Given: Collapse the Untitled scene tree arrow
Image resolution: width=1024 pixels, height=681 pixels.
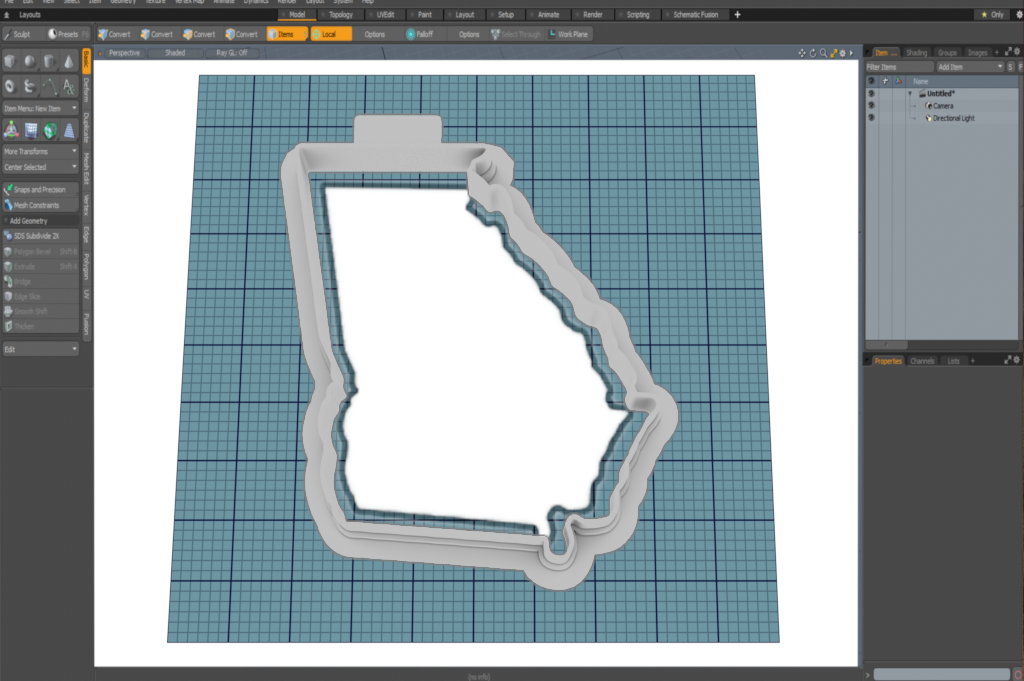Looking at the screenshot, I should [910, 93].
